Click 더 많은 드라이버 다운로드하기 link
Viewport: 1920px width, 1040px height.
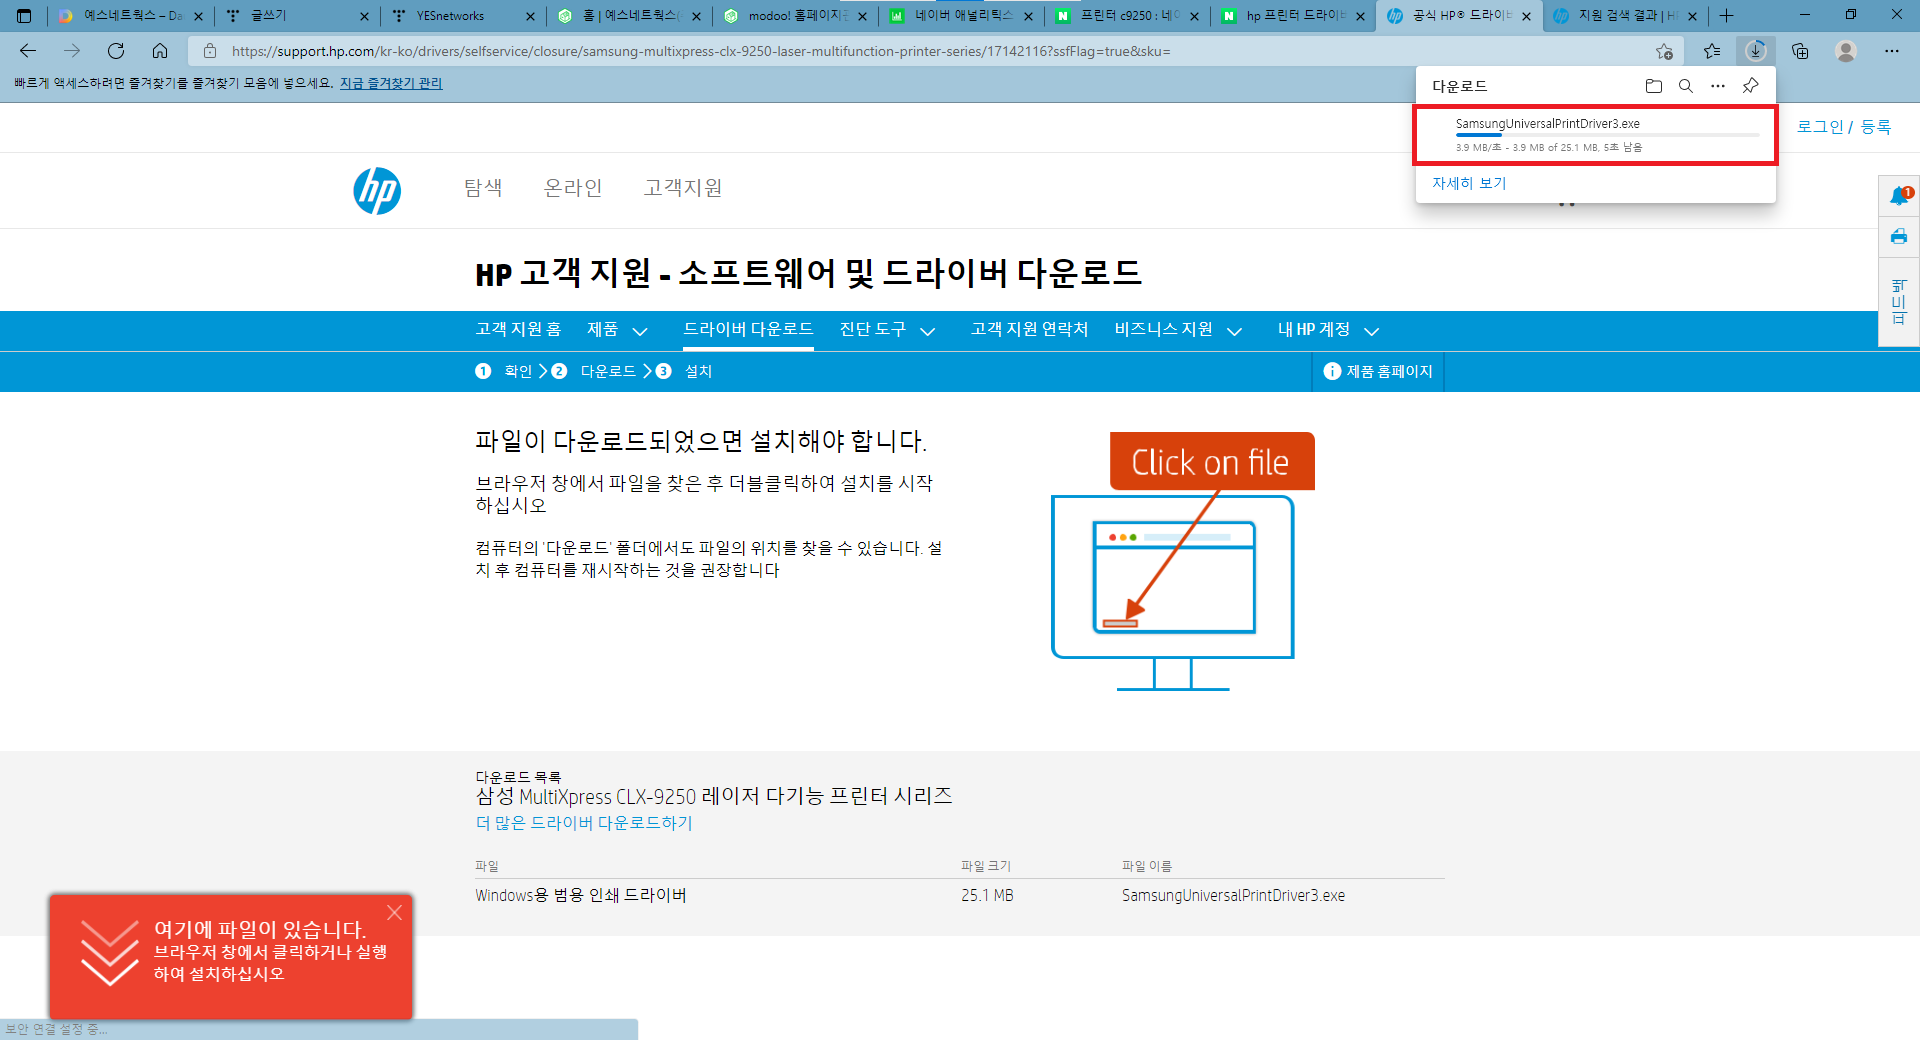[x=584, y=822]
